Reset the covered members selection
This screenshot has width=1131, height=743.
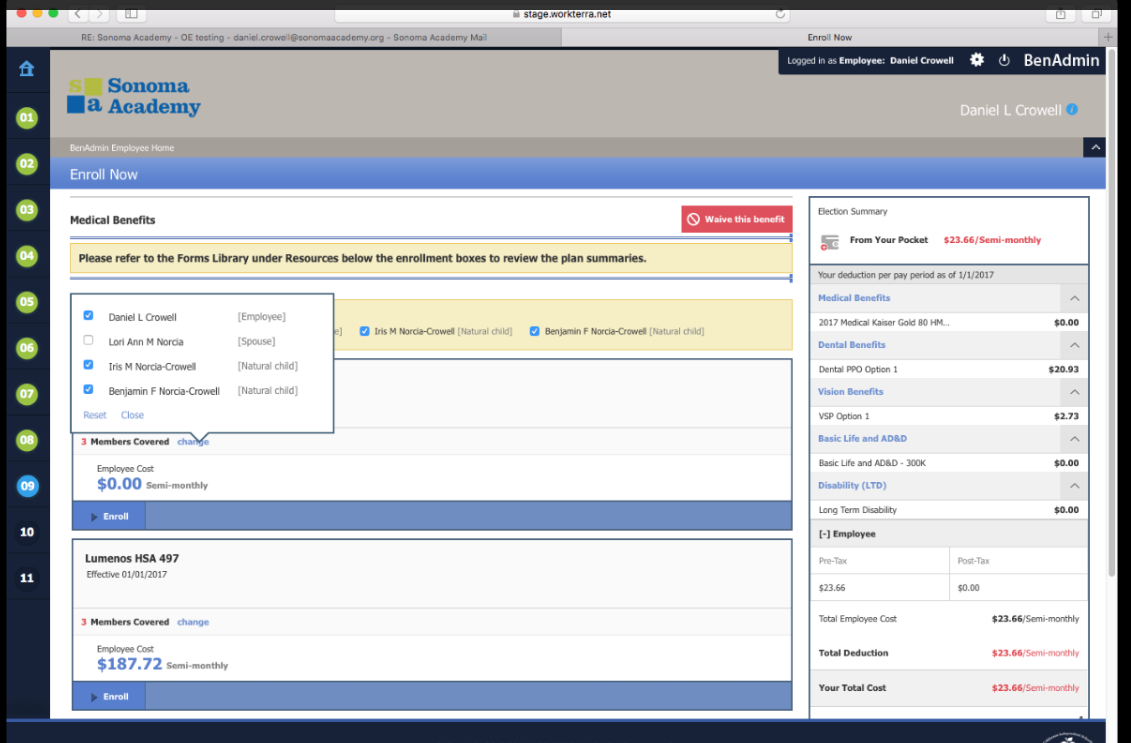[x=94, y=415]
